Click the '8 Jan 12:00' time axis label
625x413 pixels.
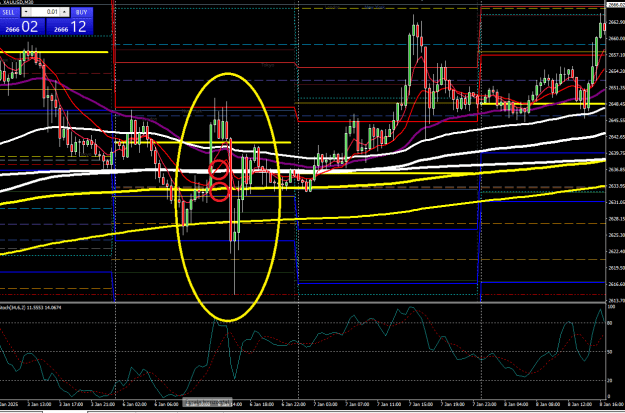coord(580,404)
